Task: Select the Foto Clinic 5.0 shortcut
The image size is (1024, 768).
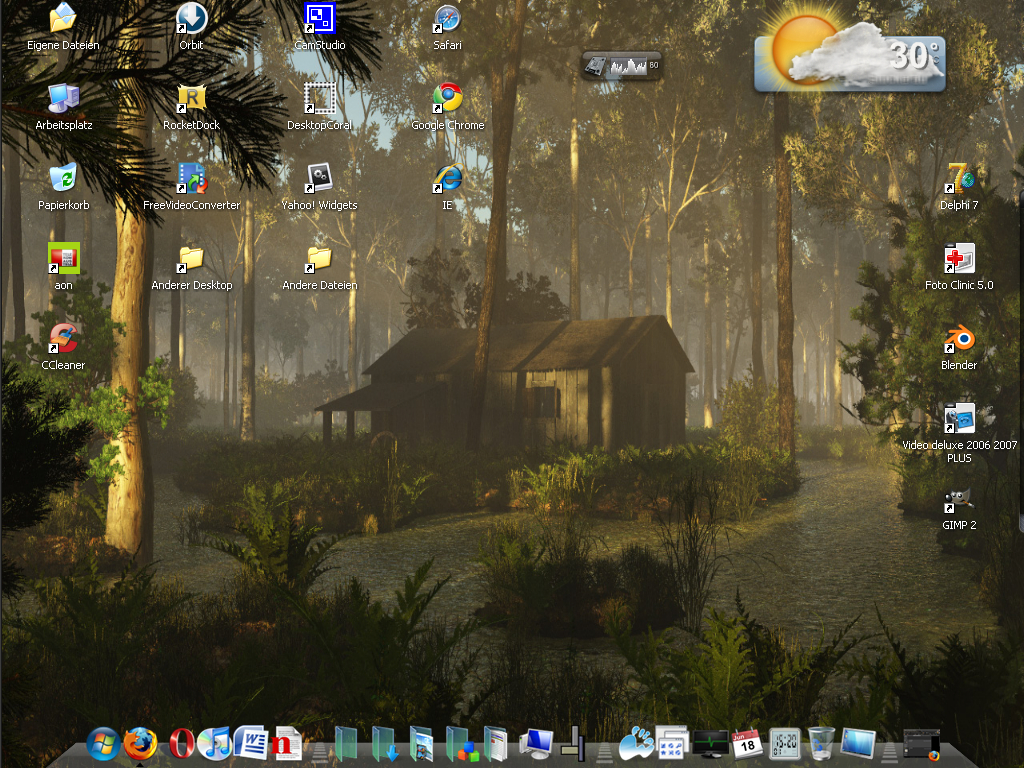Action: pos(959,259)
